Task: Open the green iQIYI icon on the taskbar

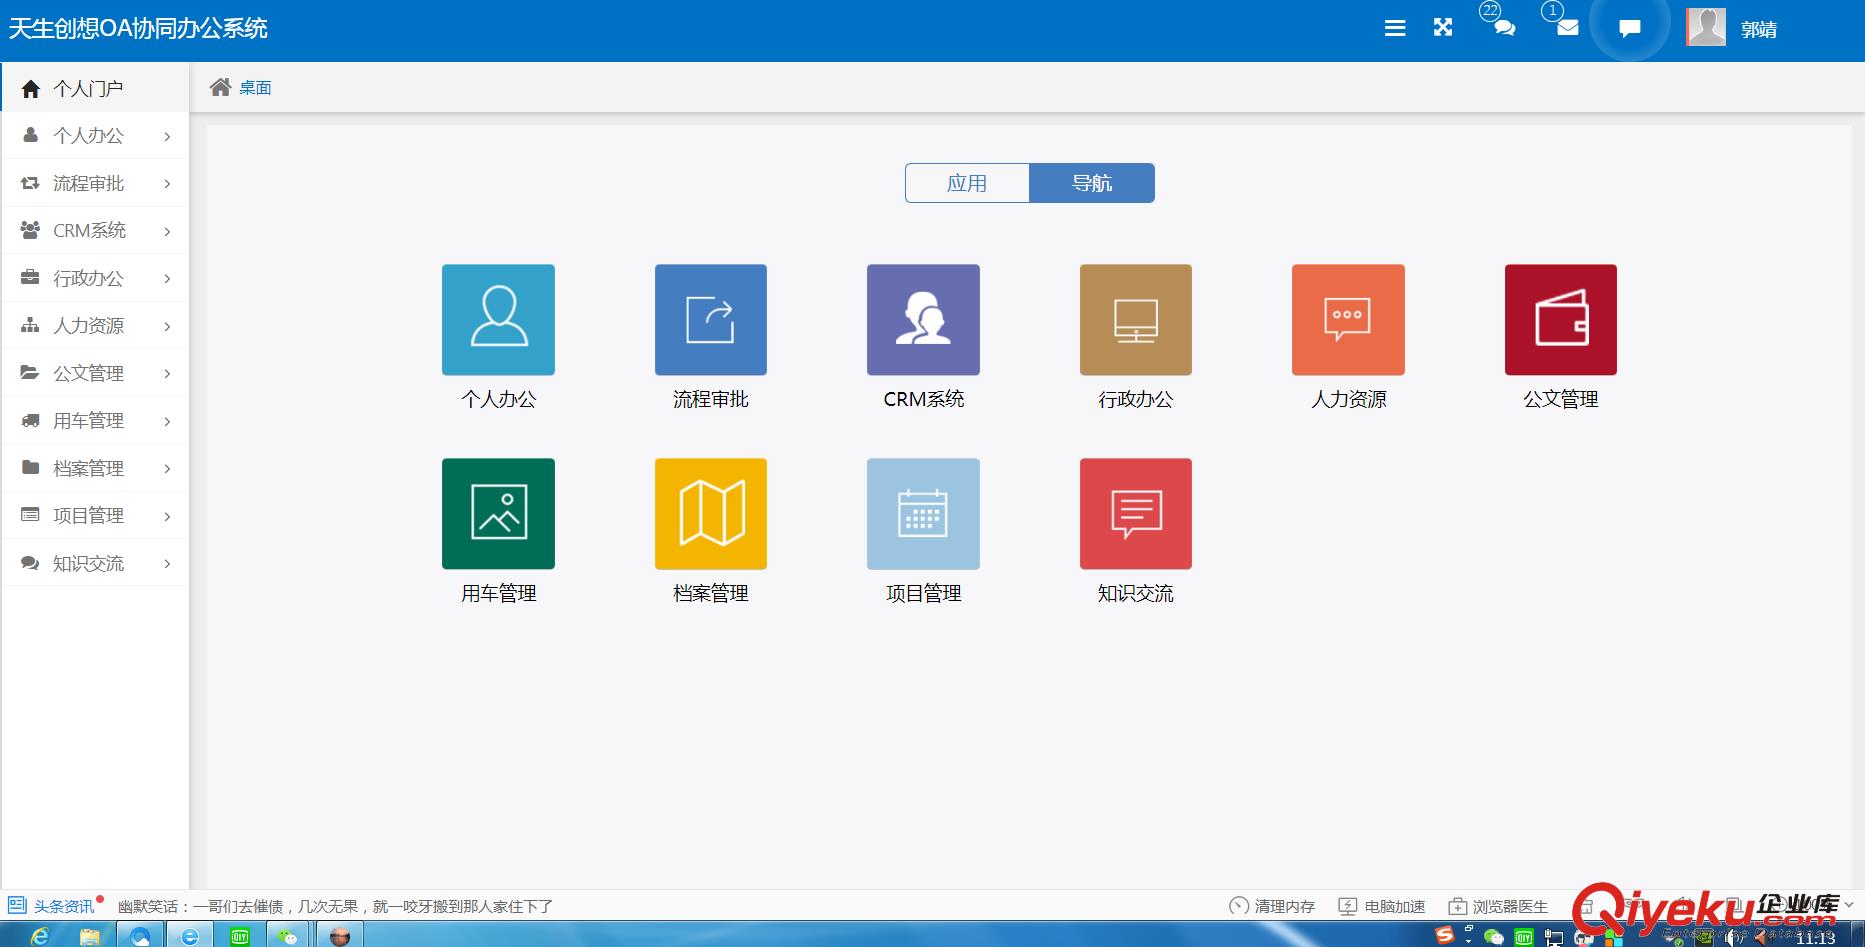Action: [x=240, y=936]
